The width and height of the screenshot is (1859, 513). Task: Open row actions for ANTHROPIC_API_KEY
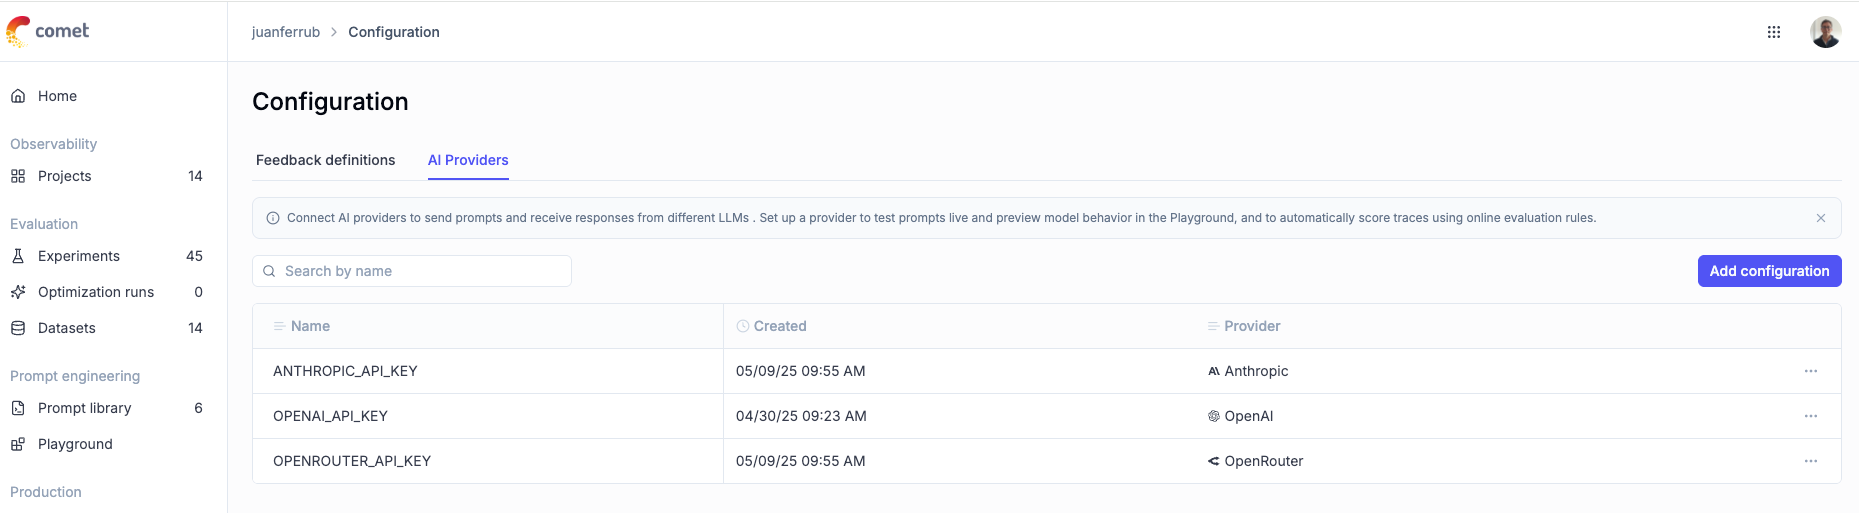tap(1810, 371)
